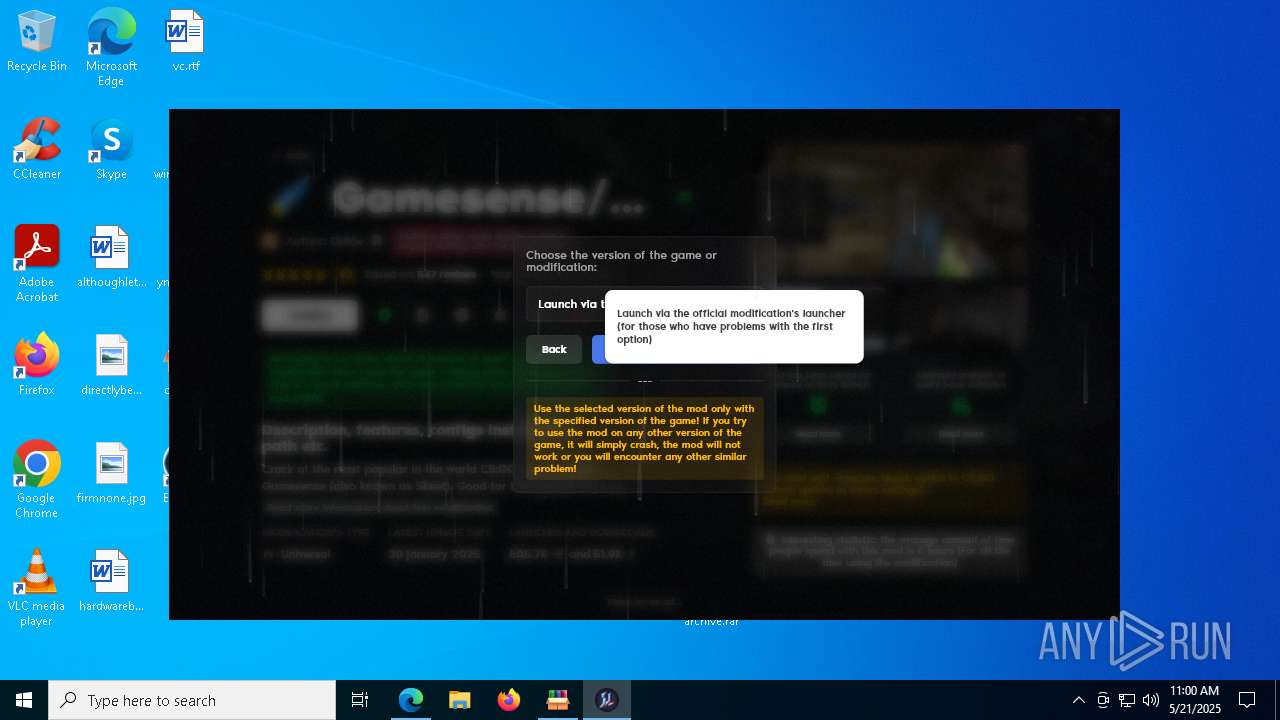Open CCleaner desktop shortcut
The height and width of the screenshot is (720, 1280).
pos(37,150)
